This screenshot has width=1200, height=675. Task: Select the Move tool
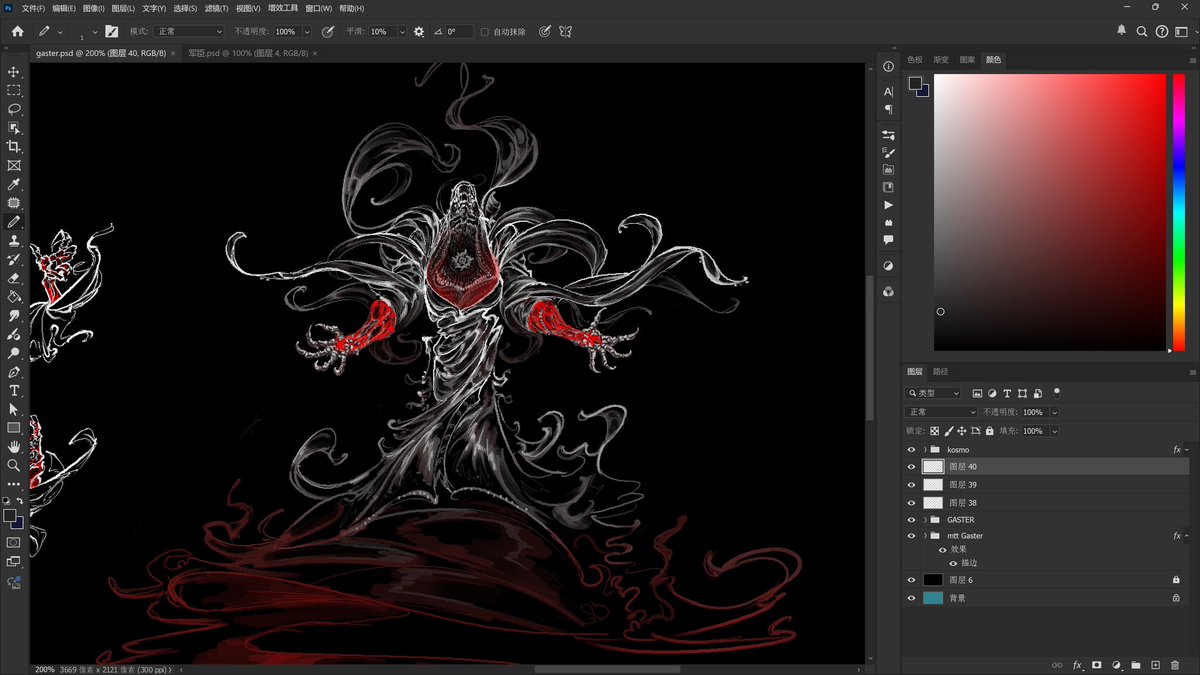(x=14, y=72)
